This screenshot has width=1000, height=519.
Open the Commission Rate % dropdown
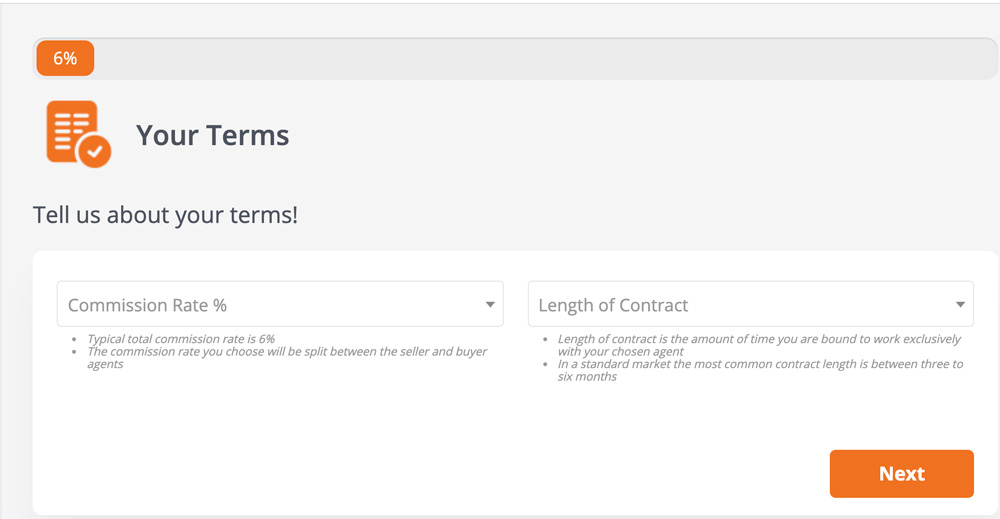pos(279,304)
